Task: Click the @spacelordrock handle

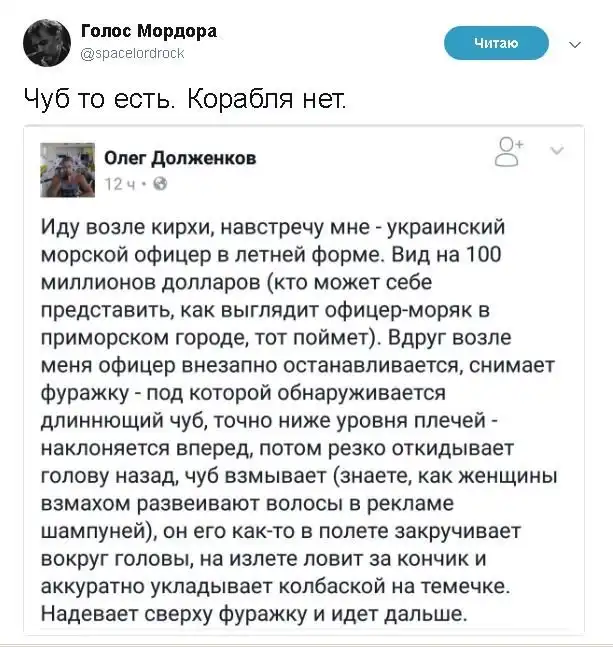Action: coord(131,54)
